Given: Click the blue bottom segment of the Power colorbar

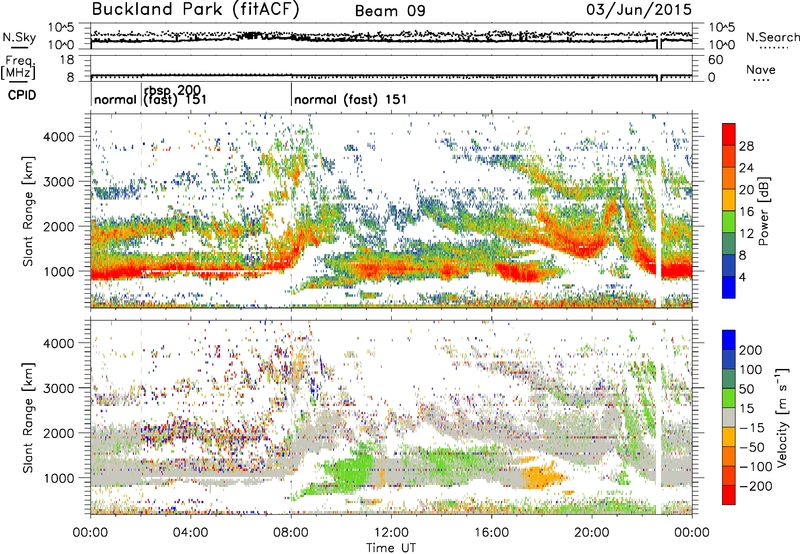Looking at the screenshot, I should [x=729, y=288].
